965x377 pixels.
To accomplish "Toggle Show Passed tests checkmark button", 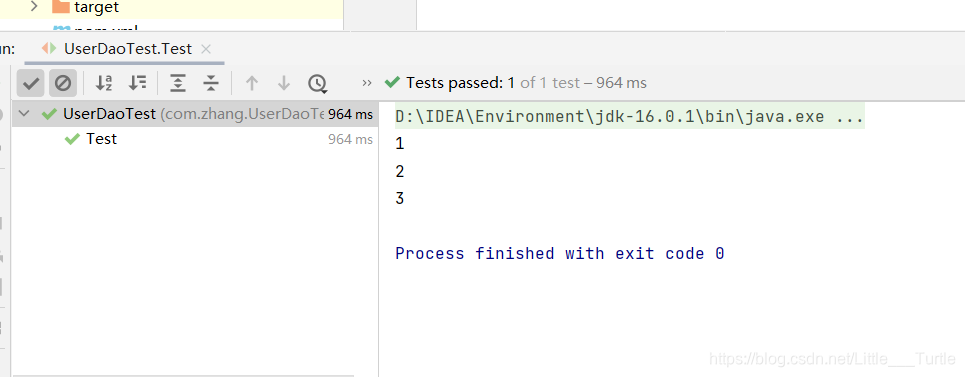I will [x=31, y=83].
